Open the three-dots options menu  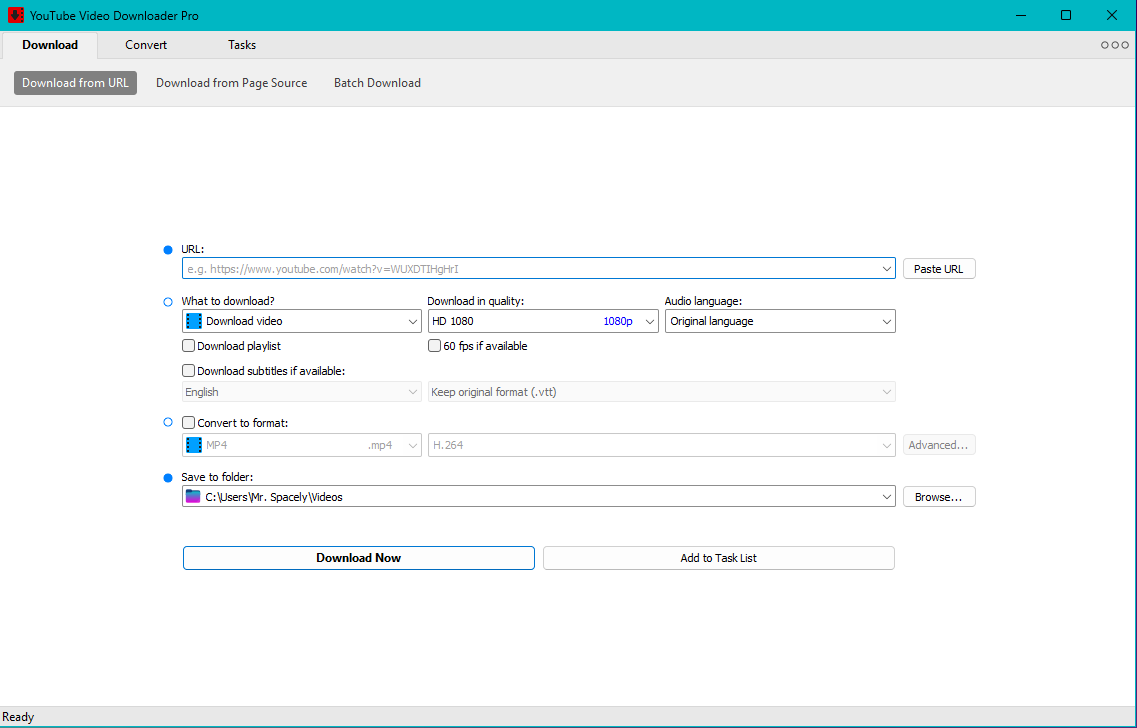[x=1115, y=45]
